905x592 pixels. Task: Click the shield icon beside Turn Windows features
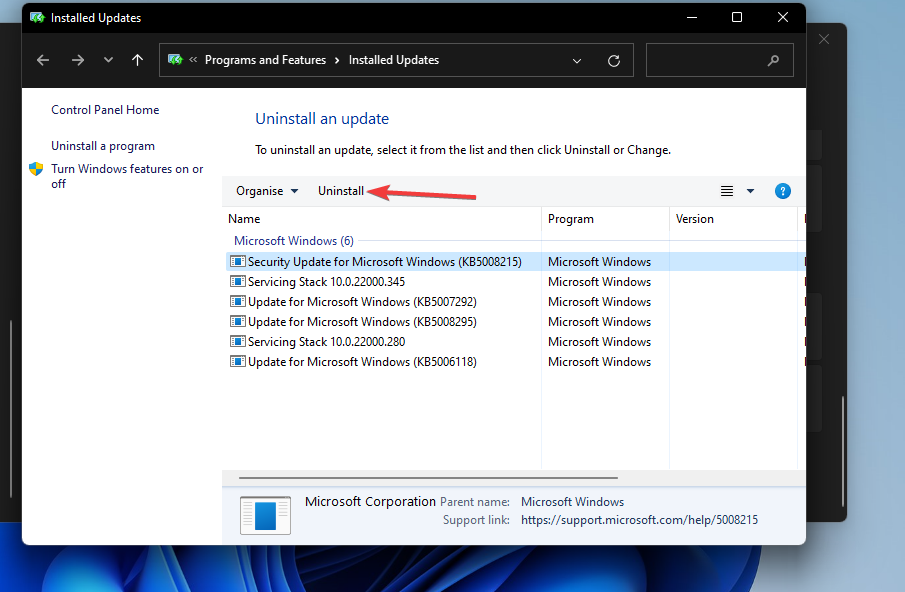pos(36,169)
